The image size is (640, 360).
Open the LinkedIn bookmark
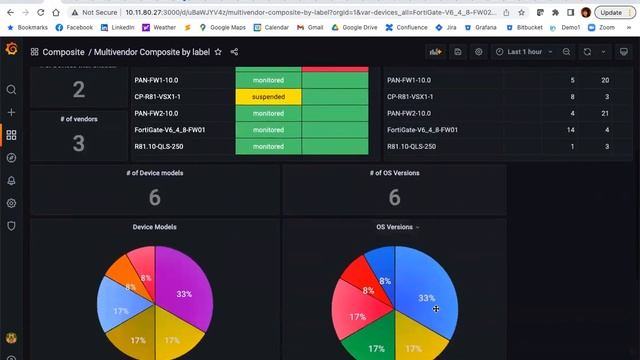click(x=118, y=27)
